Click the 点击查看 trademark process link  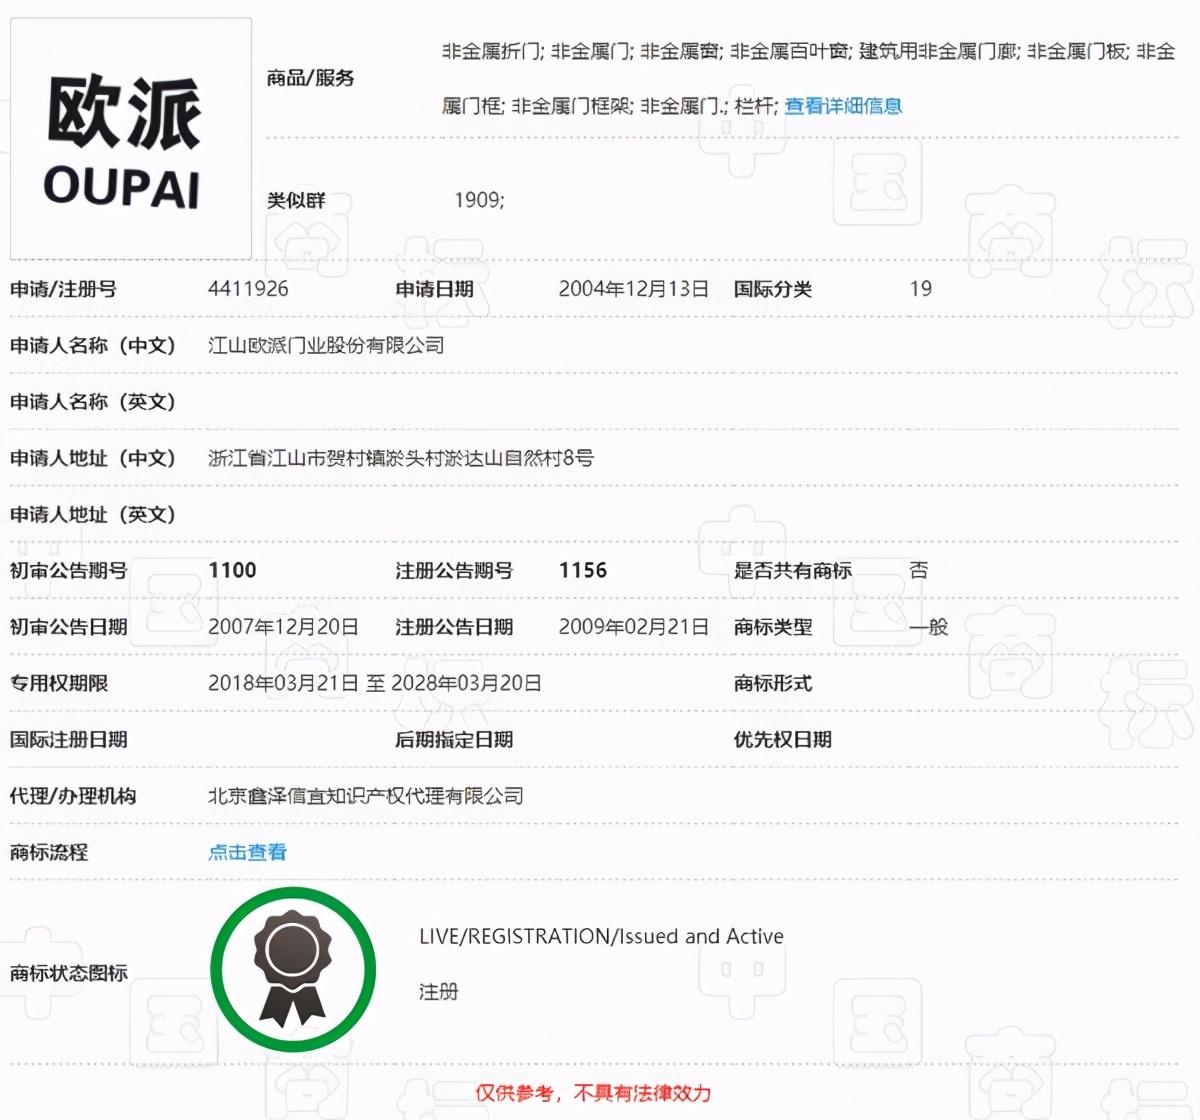point(247,852)
